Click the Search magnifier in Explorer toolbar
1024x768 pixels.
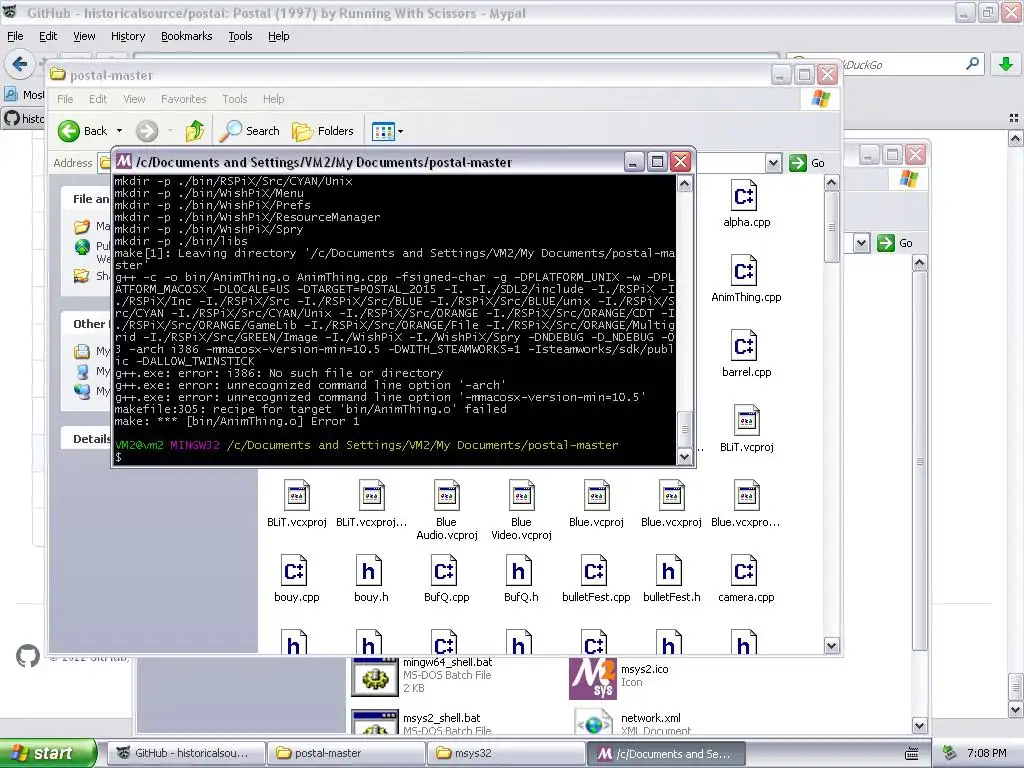pos(231,131)
